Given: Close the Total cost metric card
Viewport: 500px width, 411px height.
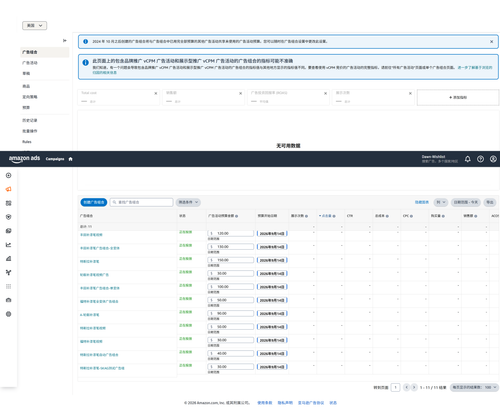Looking at the screenshot, I should [x=156, y=93].
